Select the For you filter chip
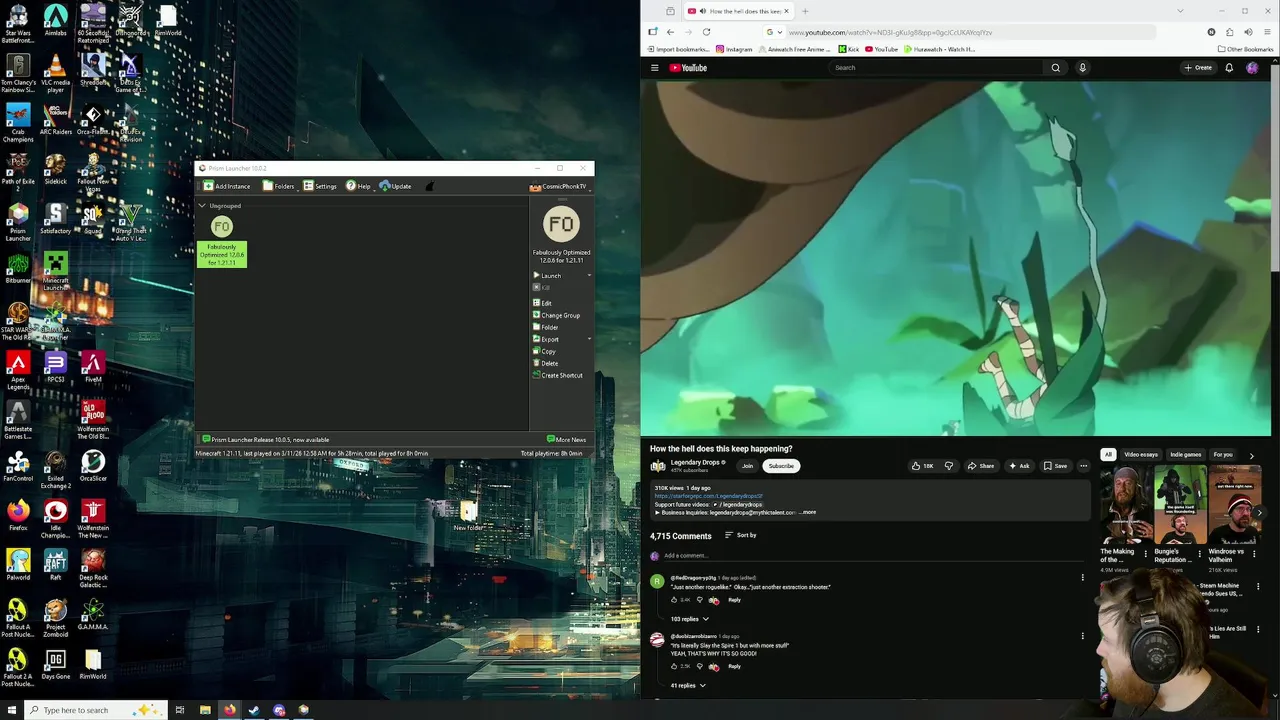 pos(1223,455)
